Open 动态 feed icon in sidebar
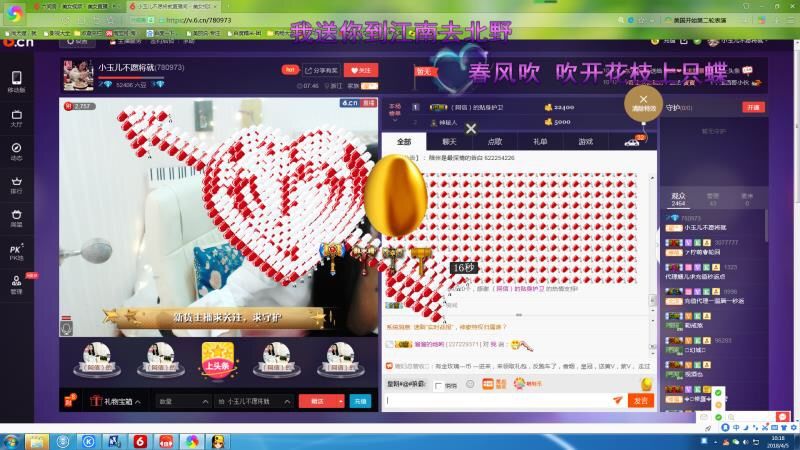The height and width of the screenshot is (450, 800). [16, 150]
